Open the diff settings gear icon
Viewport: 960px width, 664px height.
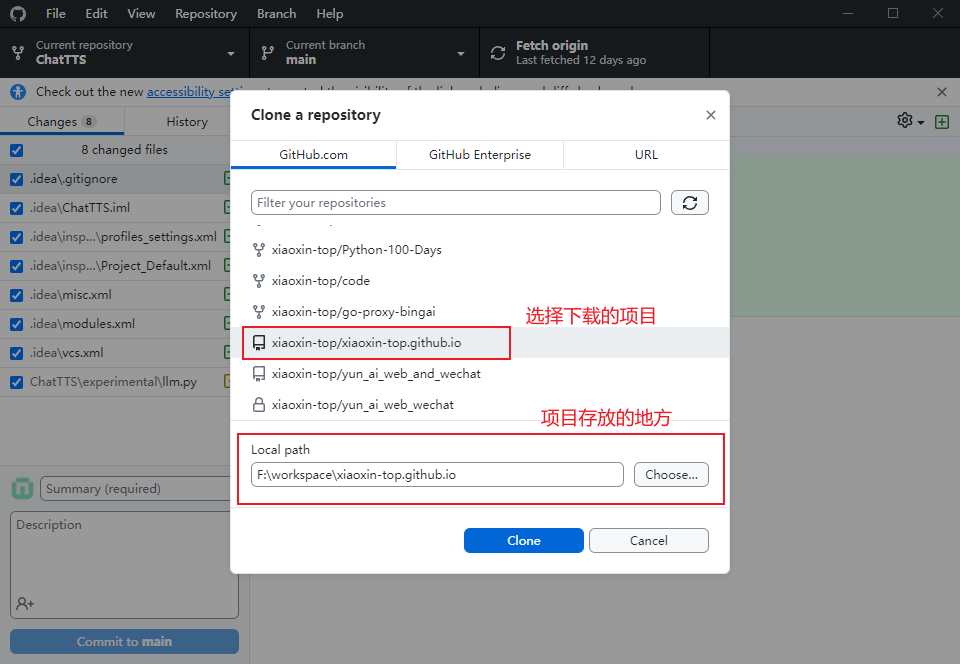tap(906, 121)
